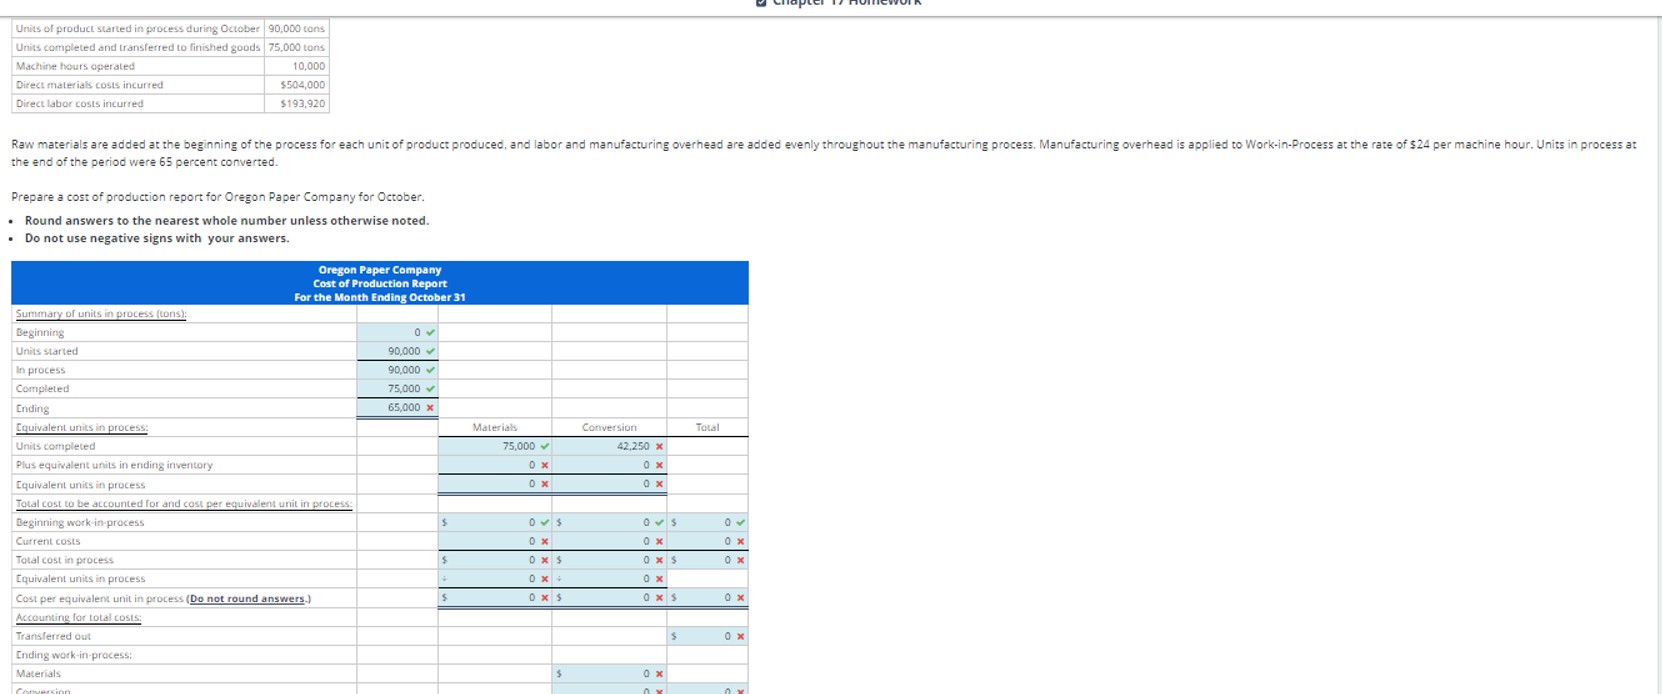Click the Materials column heading
The height and width of the screenshot is (694, 1662).
494,427
